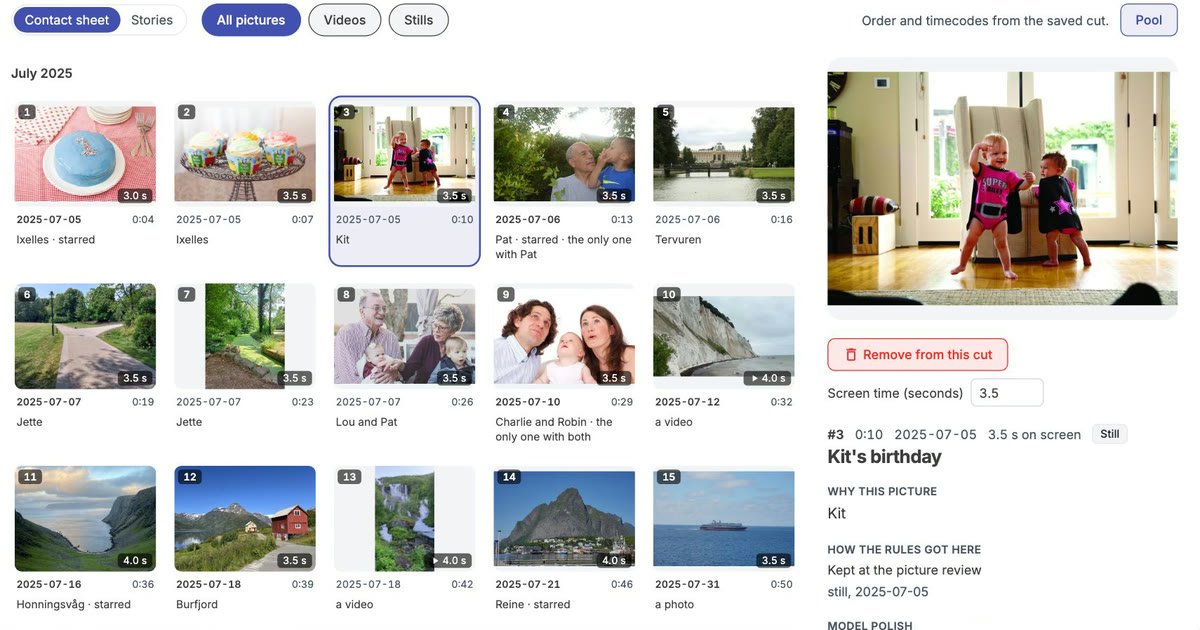
Task: Click the number 1 badge on the cake
Action: click(x=27, y=112)
